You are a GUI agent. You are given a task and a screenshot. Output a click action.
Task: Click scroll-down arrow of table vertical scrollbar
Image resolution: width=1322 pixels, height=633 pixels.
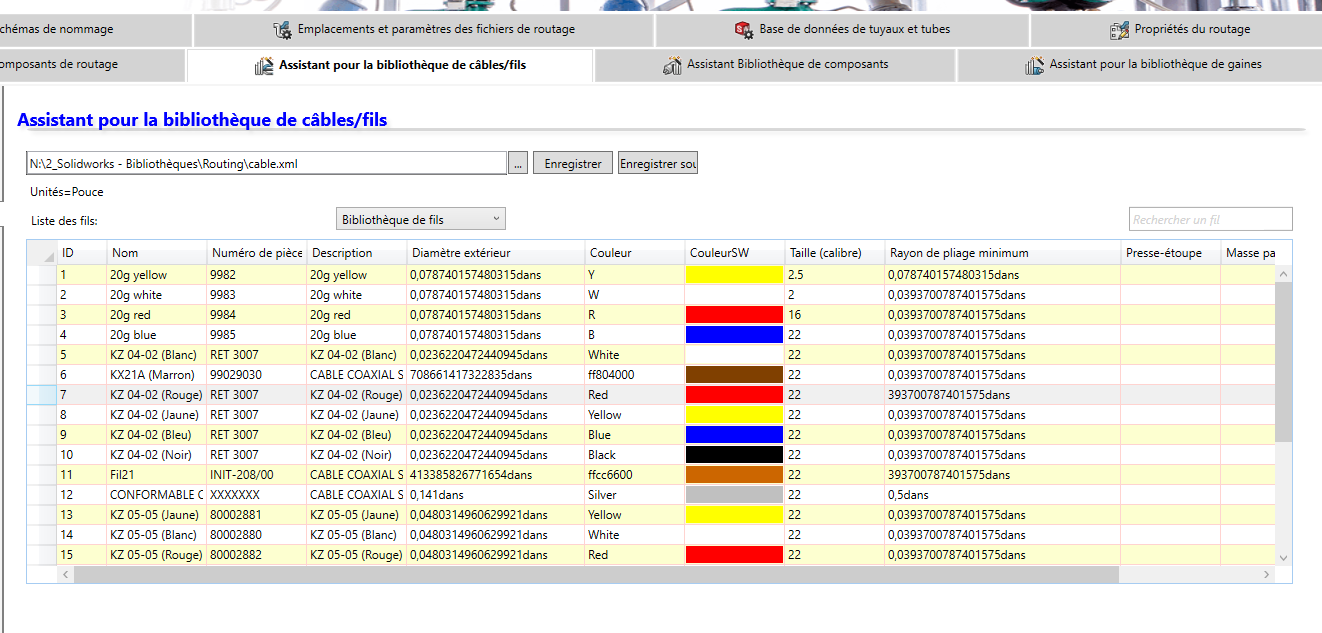click(1284, 557)
